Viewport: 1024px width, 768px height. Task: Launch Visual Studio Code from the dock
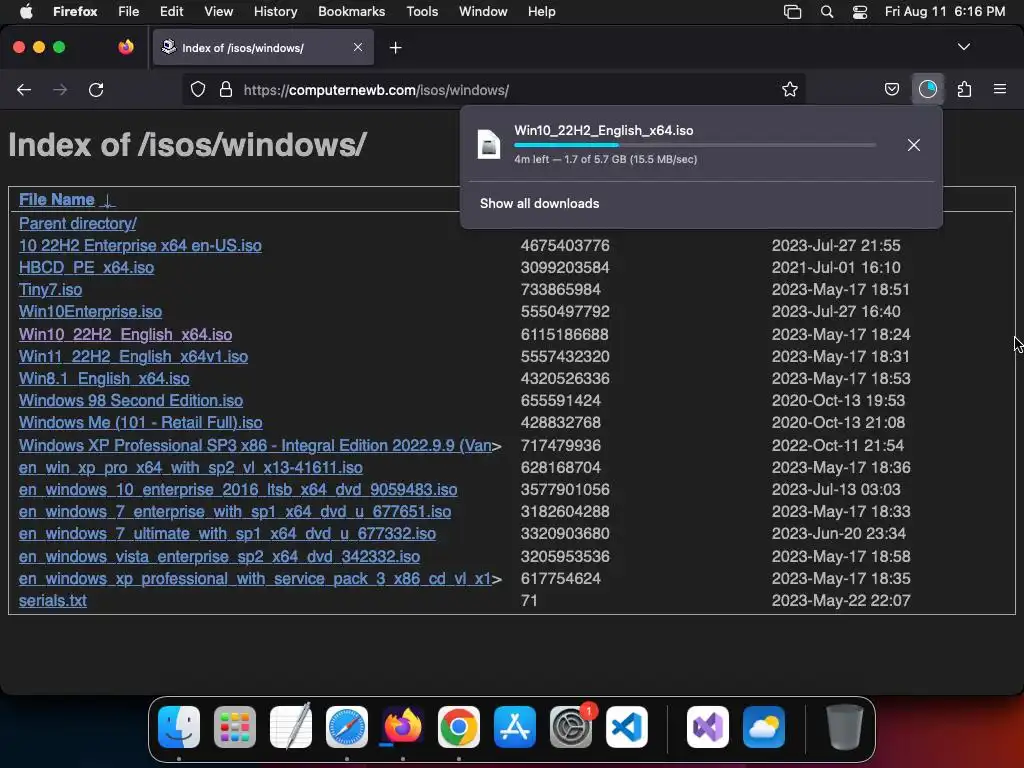point(627,727)
